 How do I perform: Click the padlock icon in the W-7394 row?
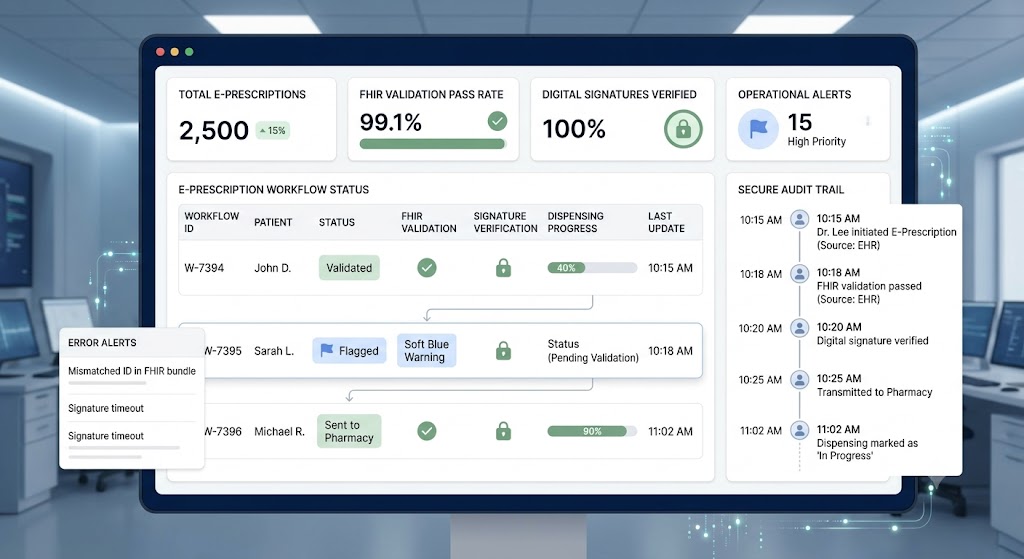(504, 268)
